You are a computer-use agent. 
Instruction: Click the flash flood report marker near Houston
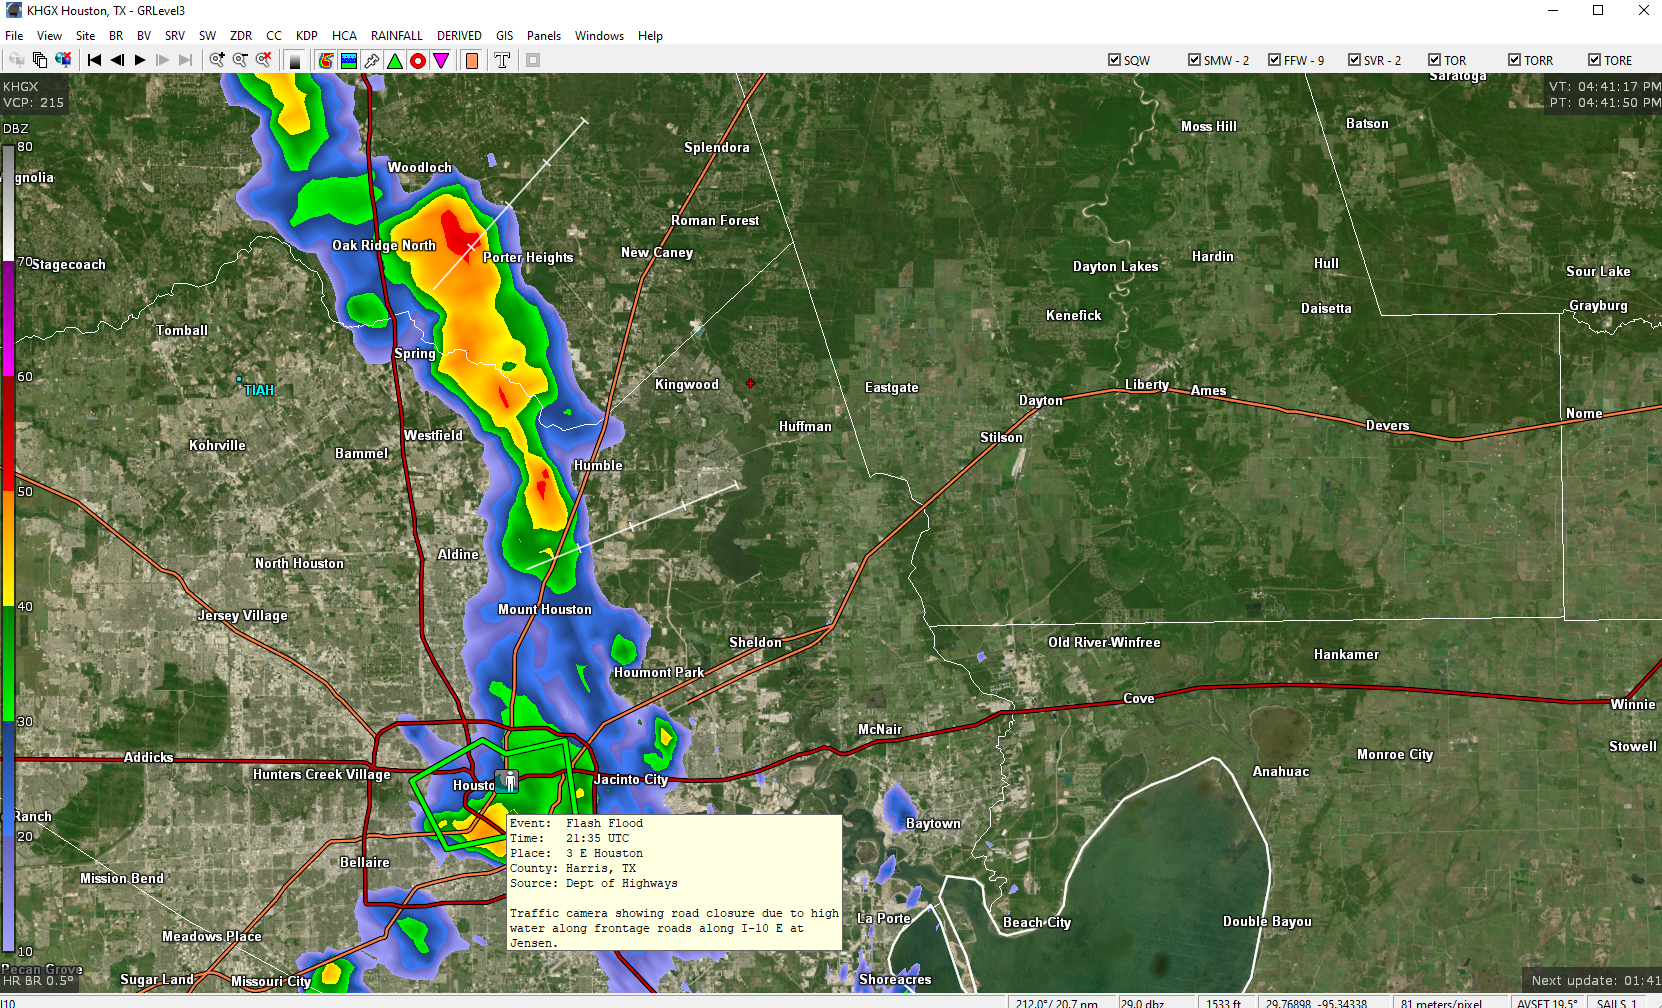point(509,781)
